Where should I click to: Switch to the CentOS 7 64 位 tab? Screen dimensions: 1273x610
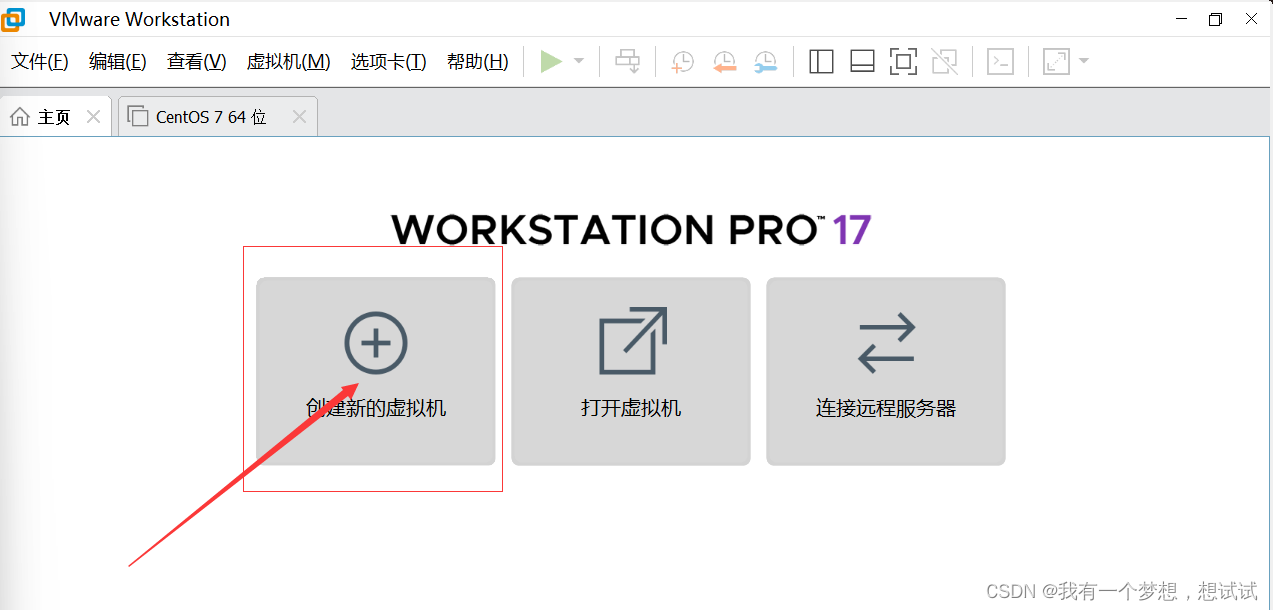coord(218,117)
